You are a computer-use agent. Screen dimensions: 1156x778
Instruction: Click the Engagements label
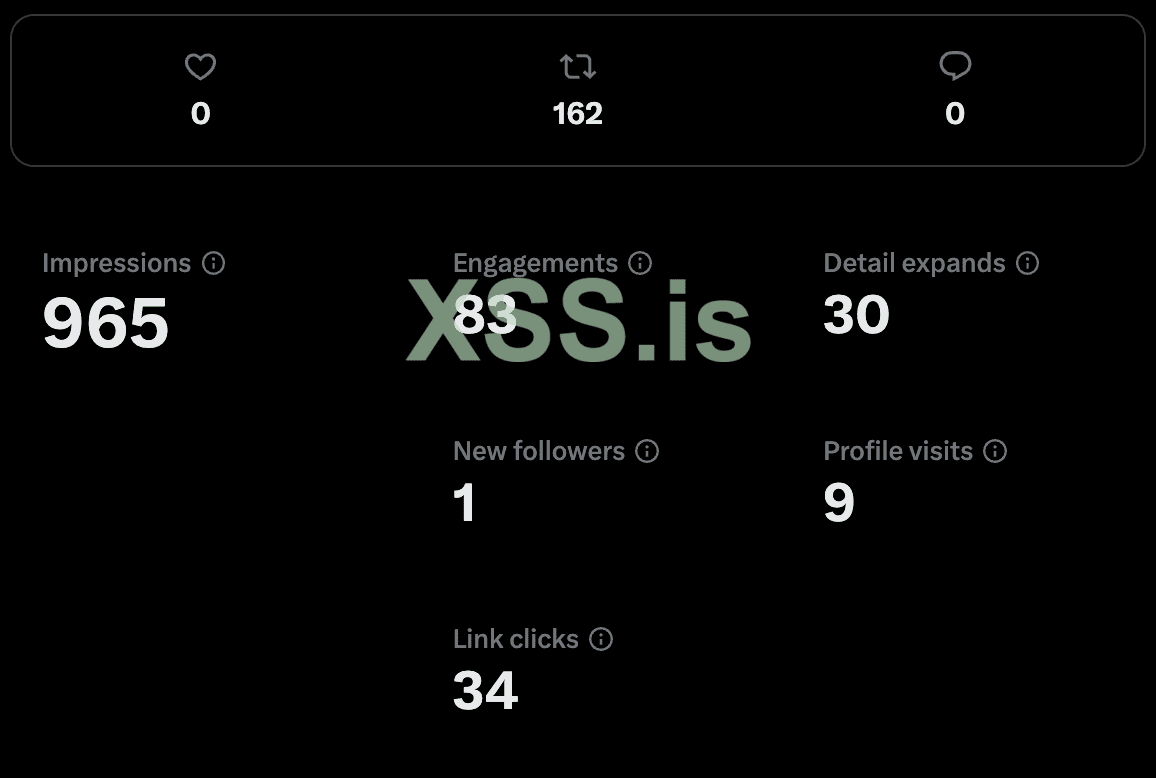(x=535, y=263)
